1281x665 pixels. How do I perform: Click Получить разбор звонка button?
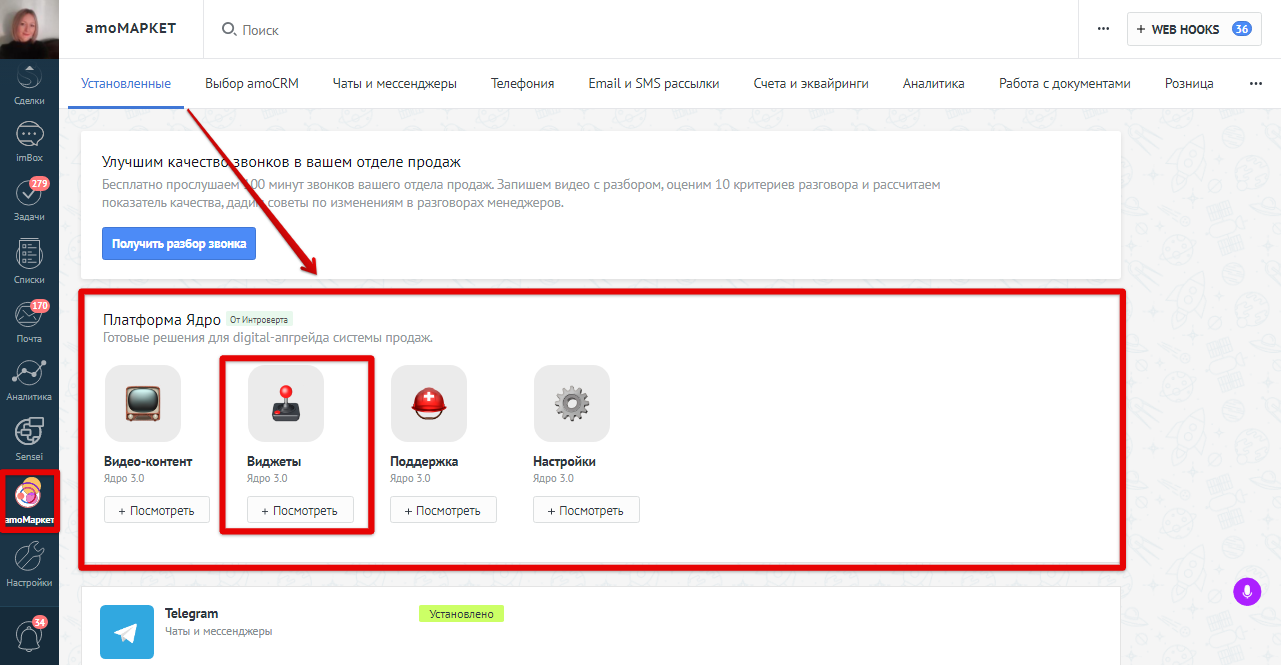point(179,243)
